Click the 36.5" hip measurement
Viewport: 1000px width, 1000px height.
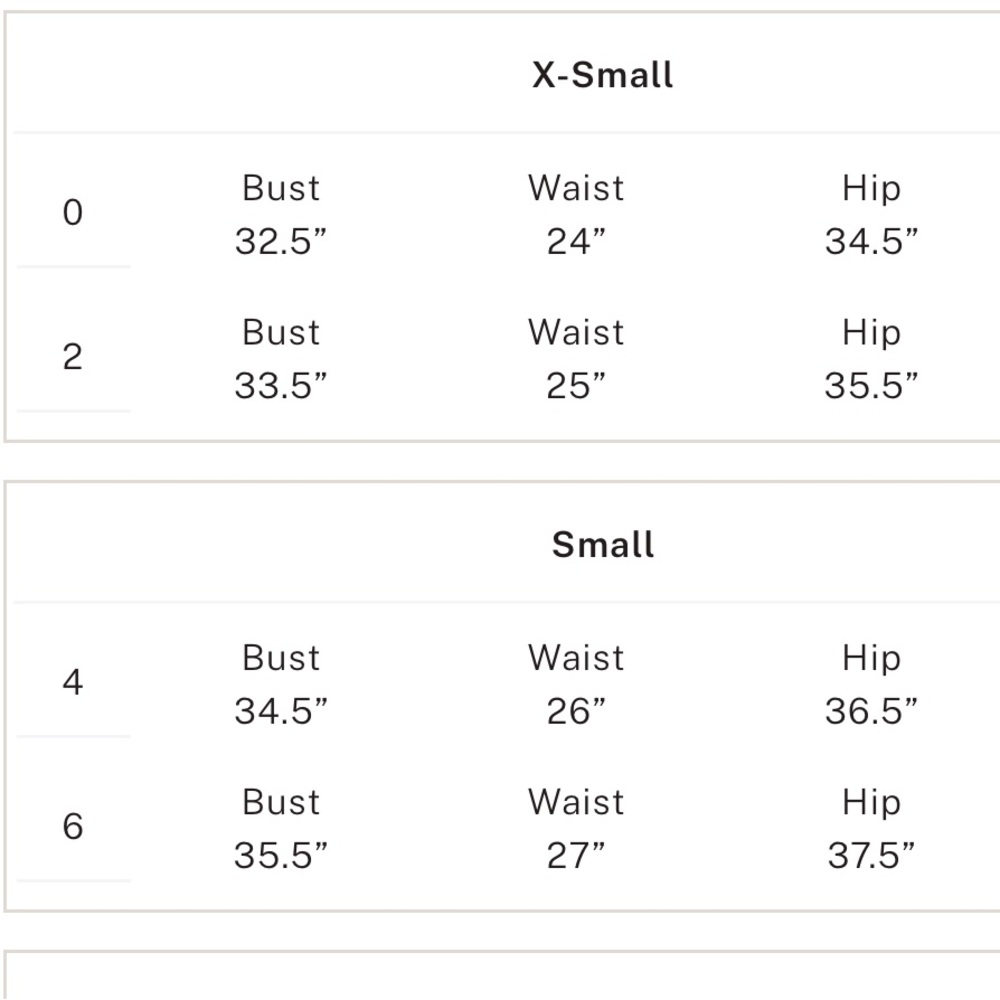point(871,711)
